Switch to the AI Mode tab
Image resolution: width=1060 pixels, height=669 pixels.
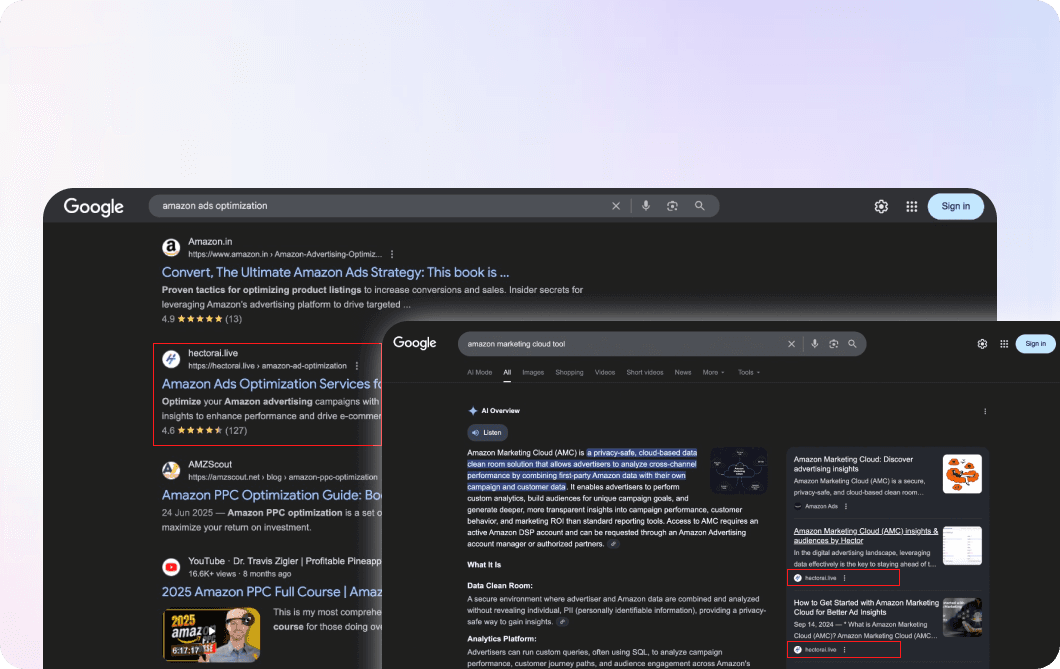tap(479, 372)
